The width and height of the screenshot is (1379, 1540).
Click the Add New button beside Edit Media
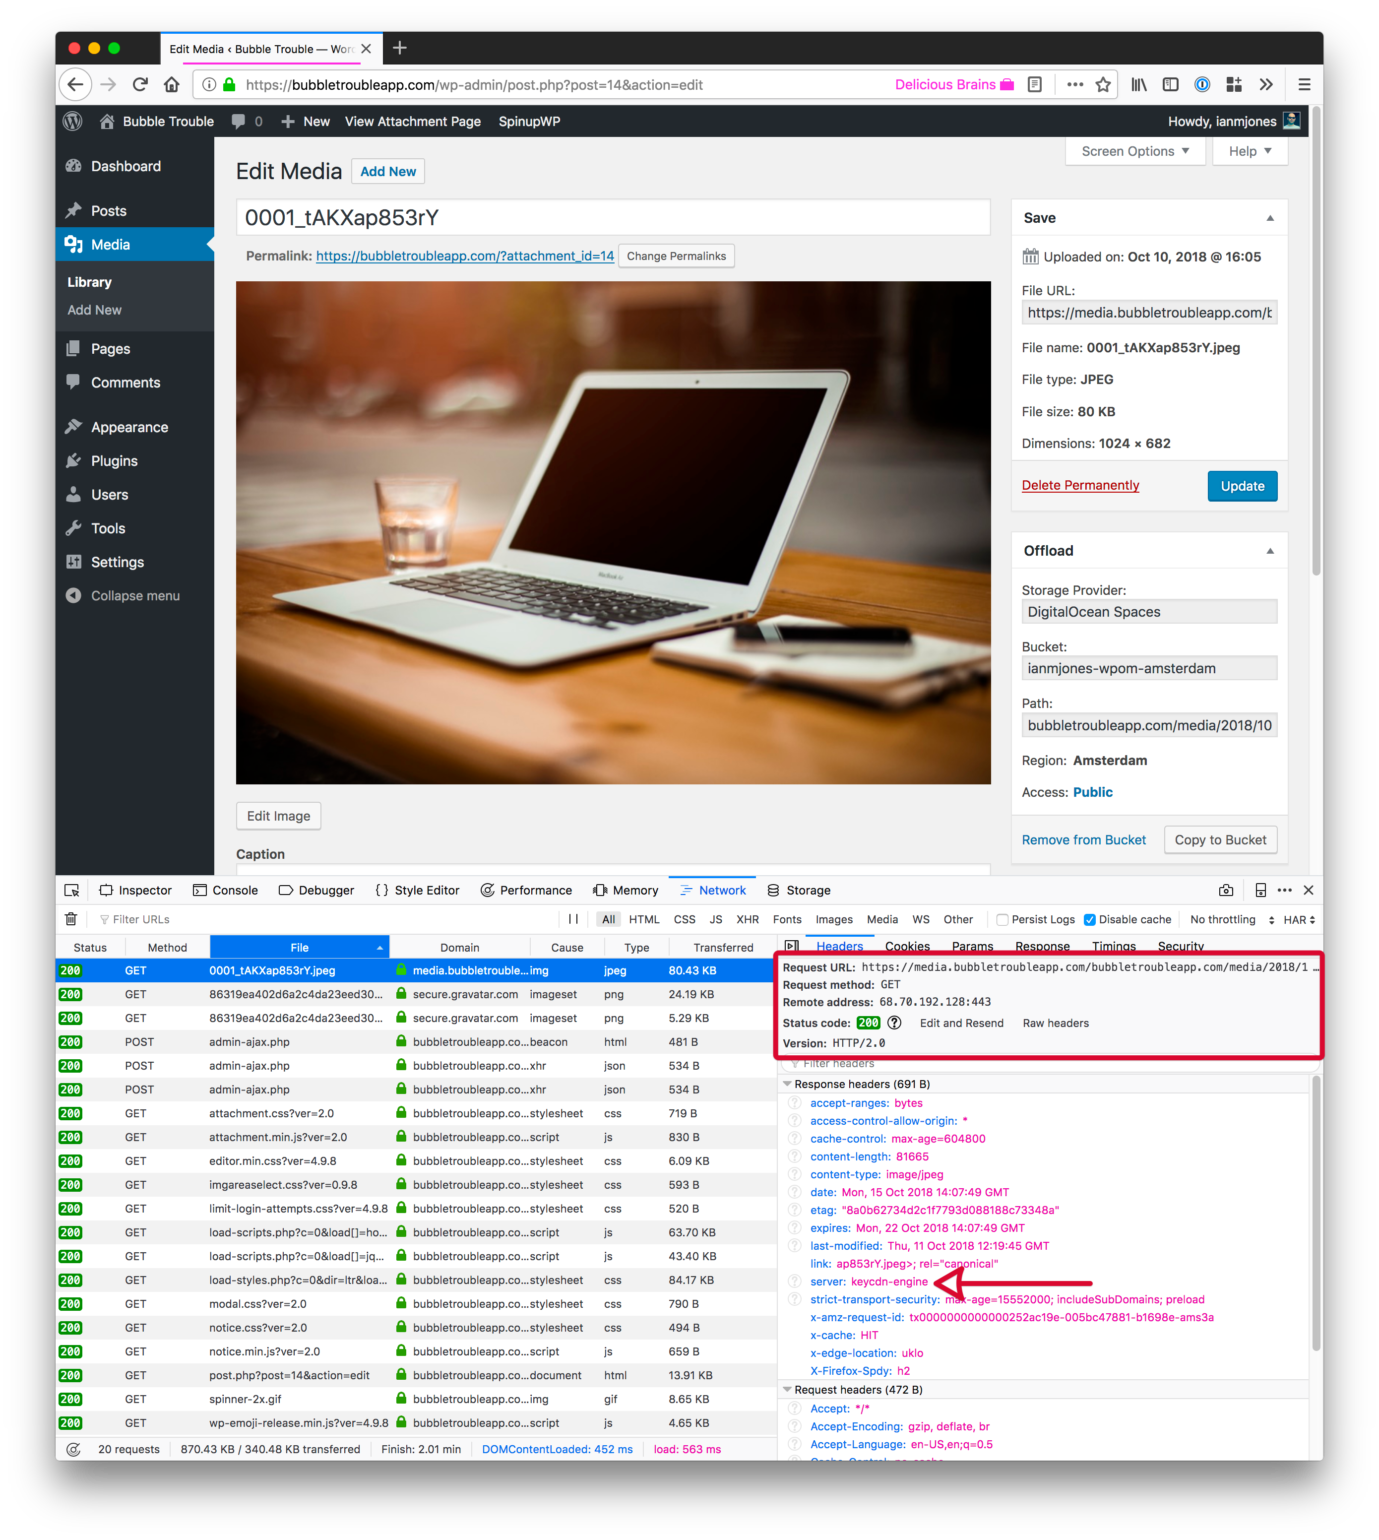coord(388,172)
